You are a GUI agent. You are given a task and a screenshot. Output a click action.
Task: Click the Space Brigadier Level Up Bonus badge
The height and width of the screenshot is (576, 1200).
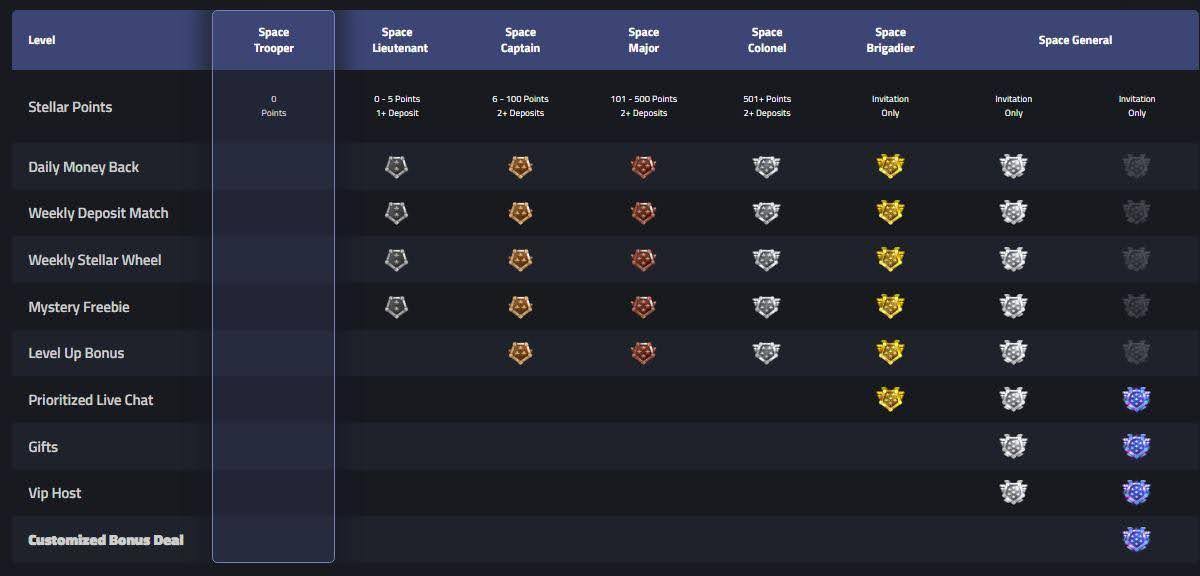click(890, 353)
